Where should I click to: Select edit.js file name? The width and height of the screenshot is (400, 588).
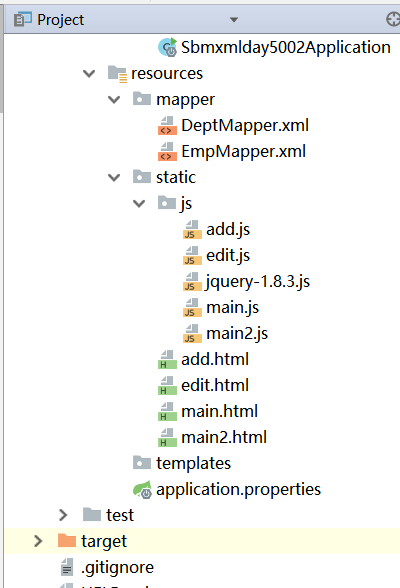[x=228, y=256]
